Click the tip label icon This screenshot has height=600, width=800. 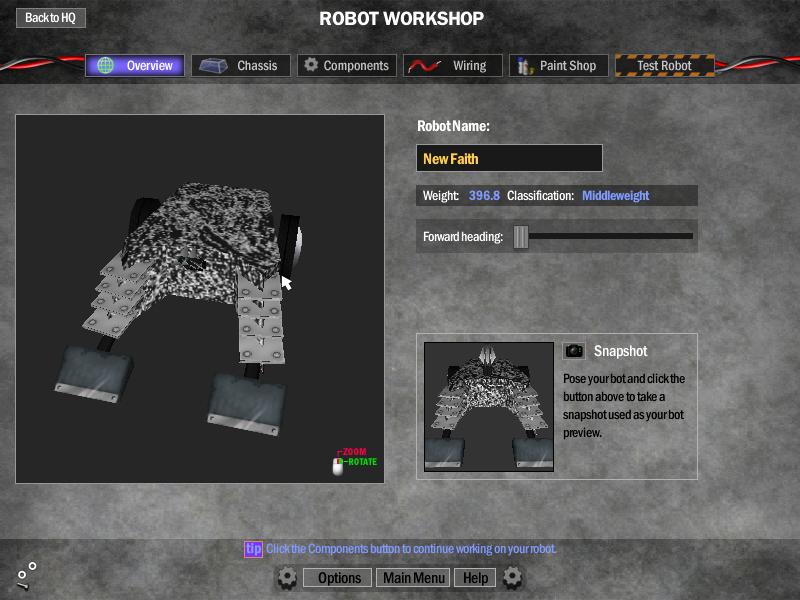tap(253, 549)
